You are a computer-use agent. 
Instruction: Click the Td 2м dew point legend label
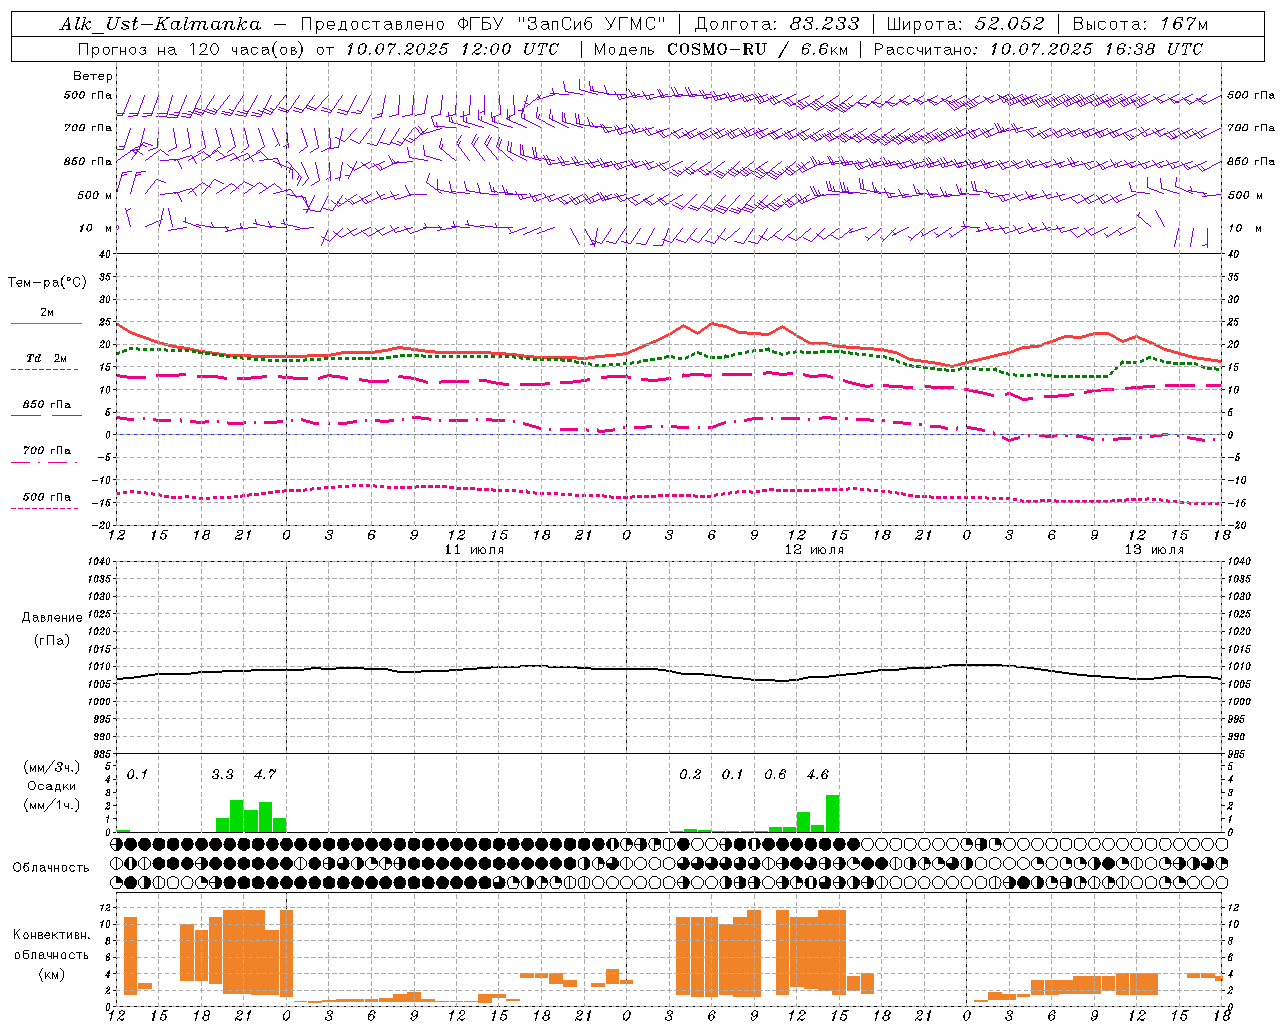click(x=47, y=357)
